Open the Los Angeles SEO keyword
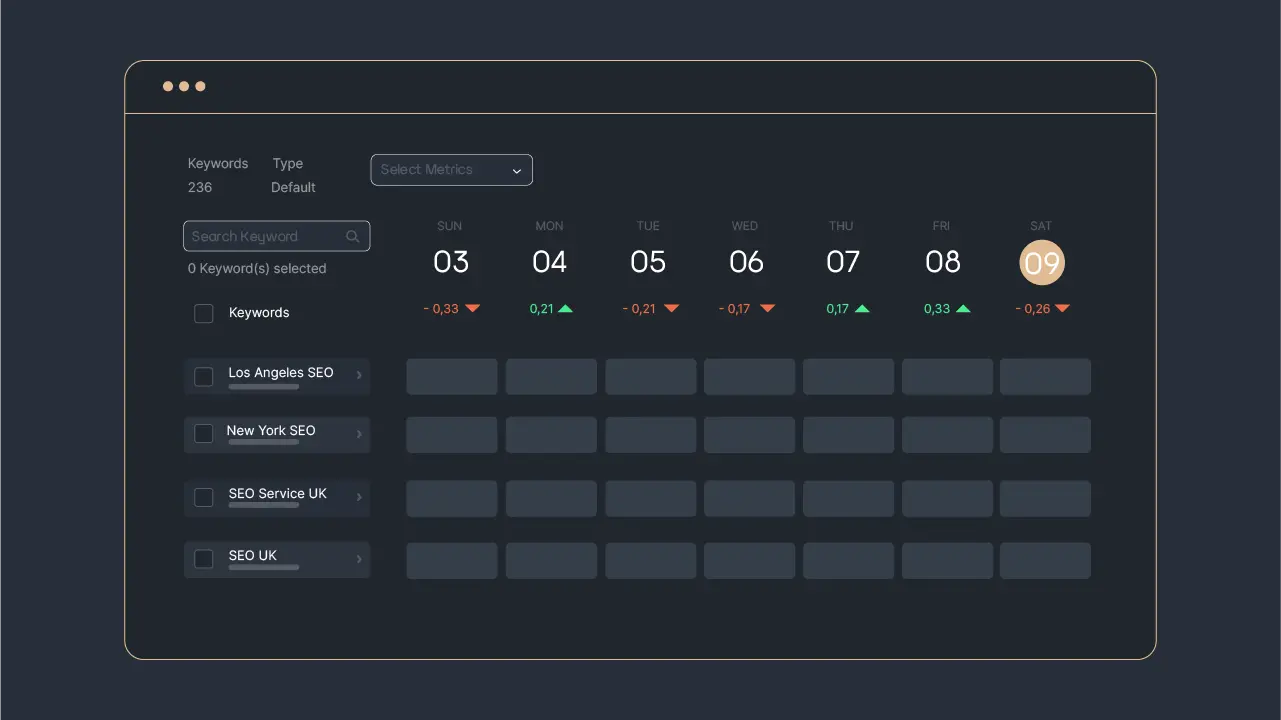Screen dimensions: 1281x720 281,372
